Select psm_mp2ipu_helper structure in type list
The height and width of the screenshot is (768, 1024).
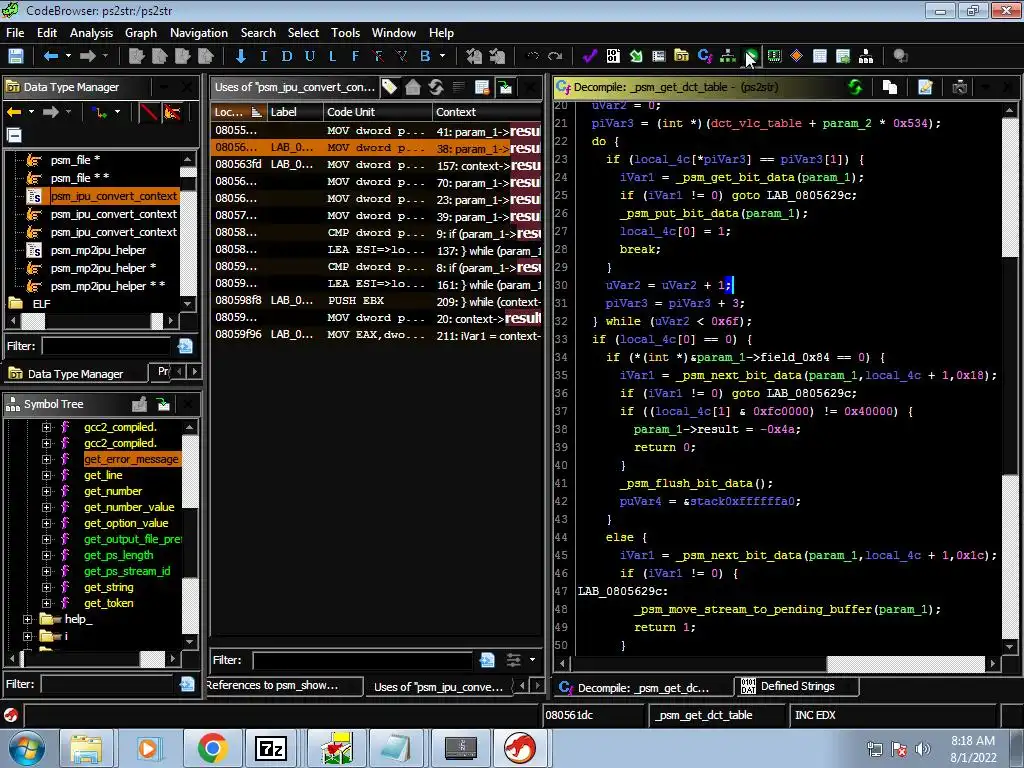pyautogui.click(x=98, y=250)
